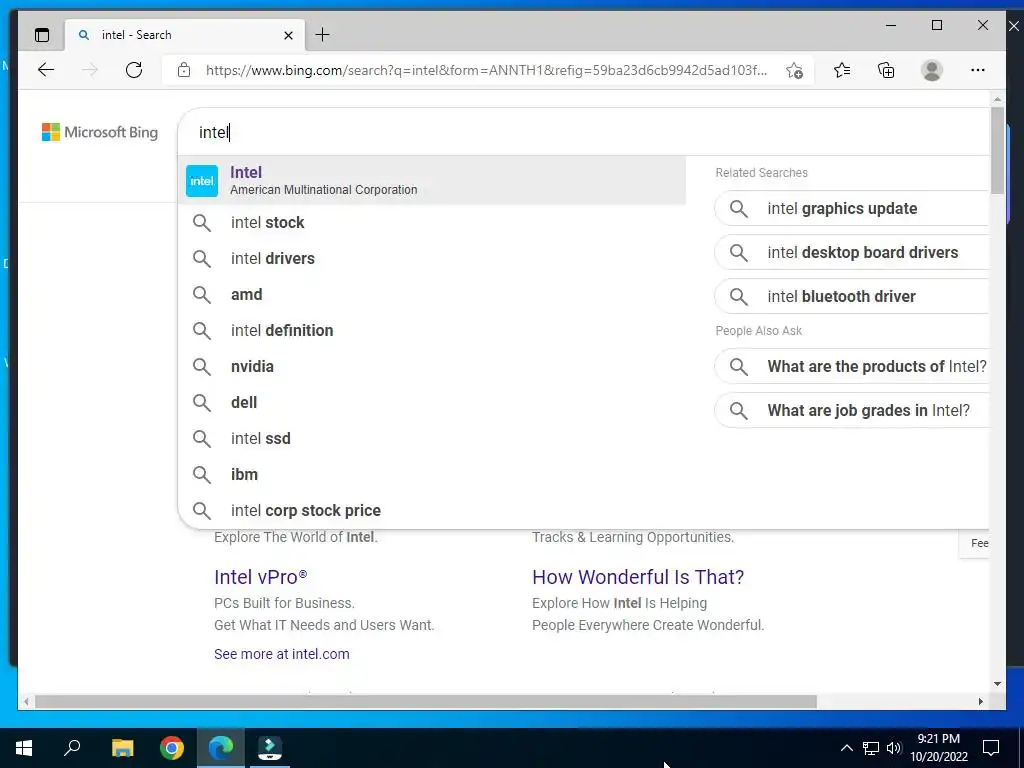
Task: Select the 'intel - Search' tab
Action: (185, 35)
